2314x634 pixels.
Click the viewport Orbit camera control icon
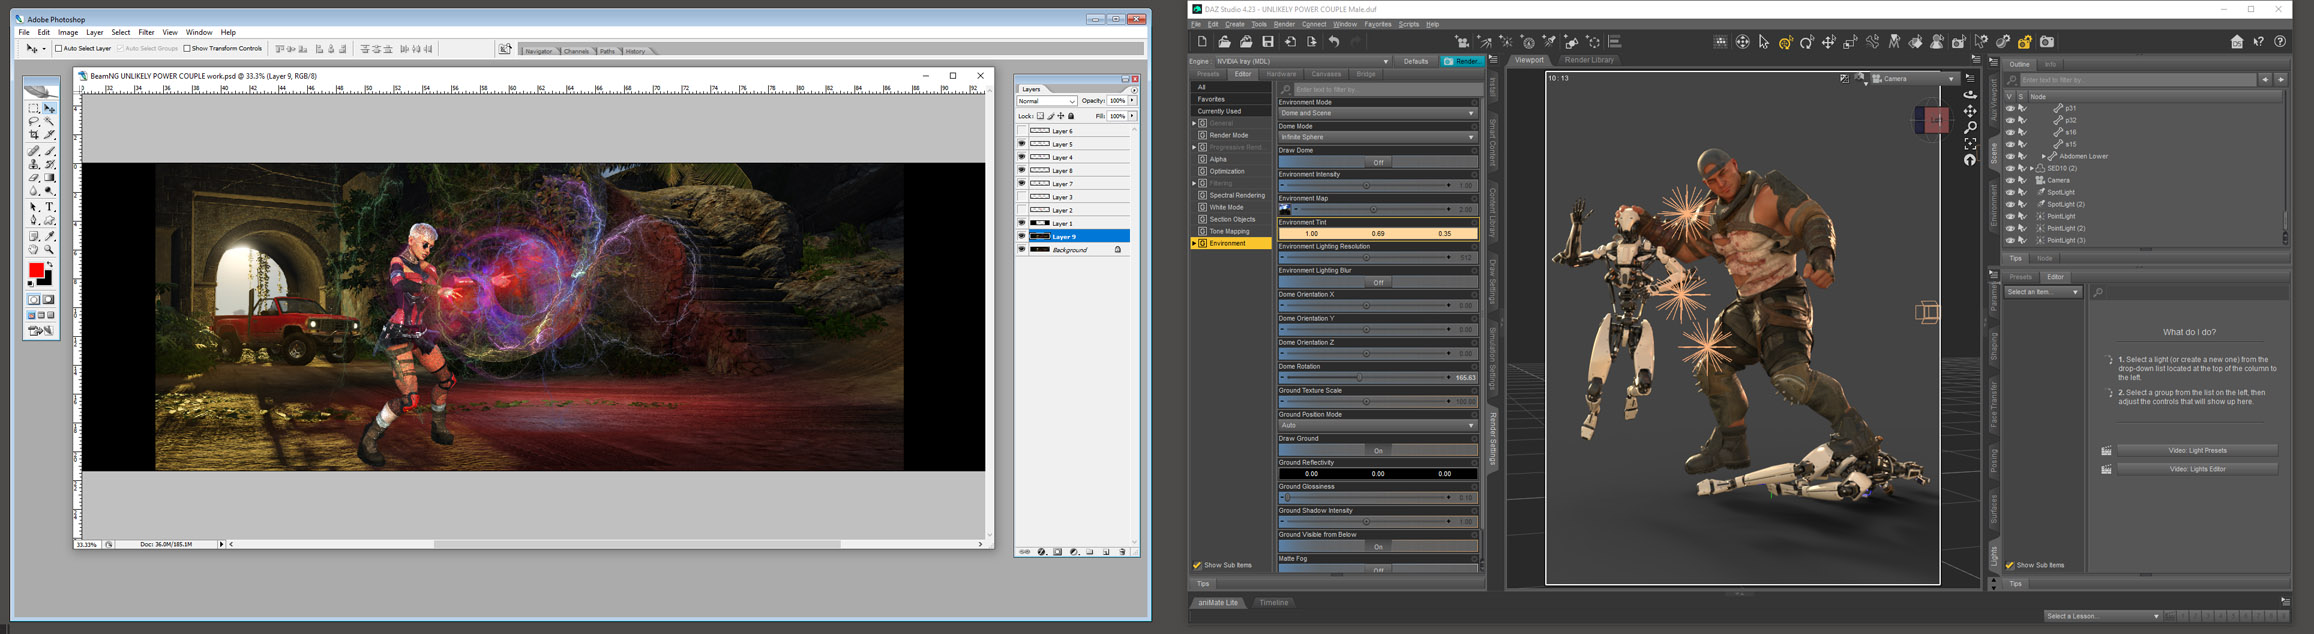click(1970, 95)
